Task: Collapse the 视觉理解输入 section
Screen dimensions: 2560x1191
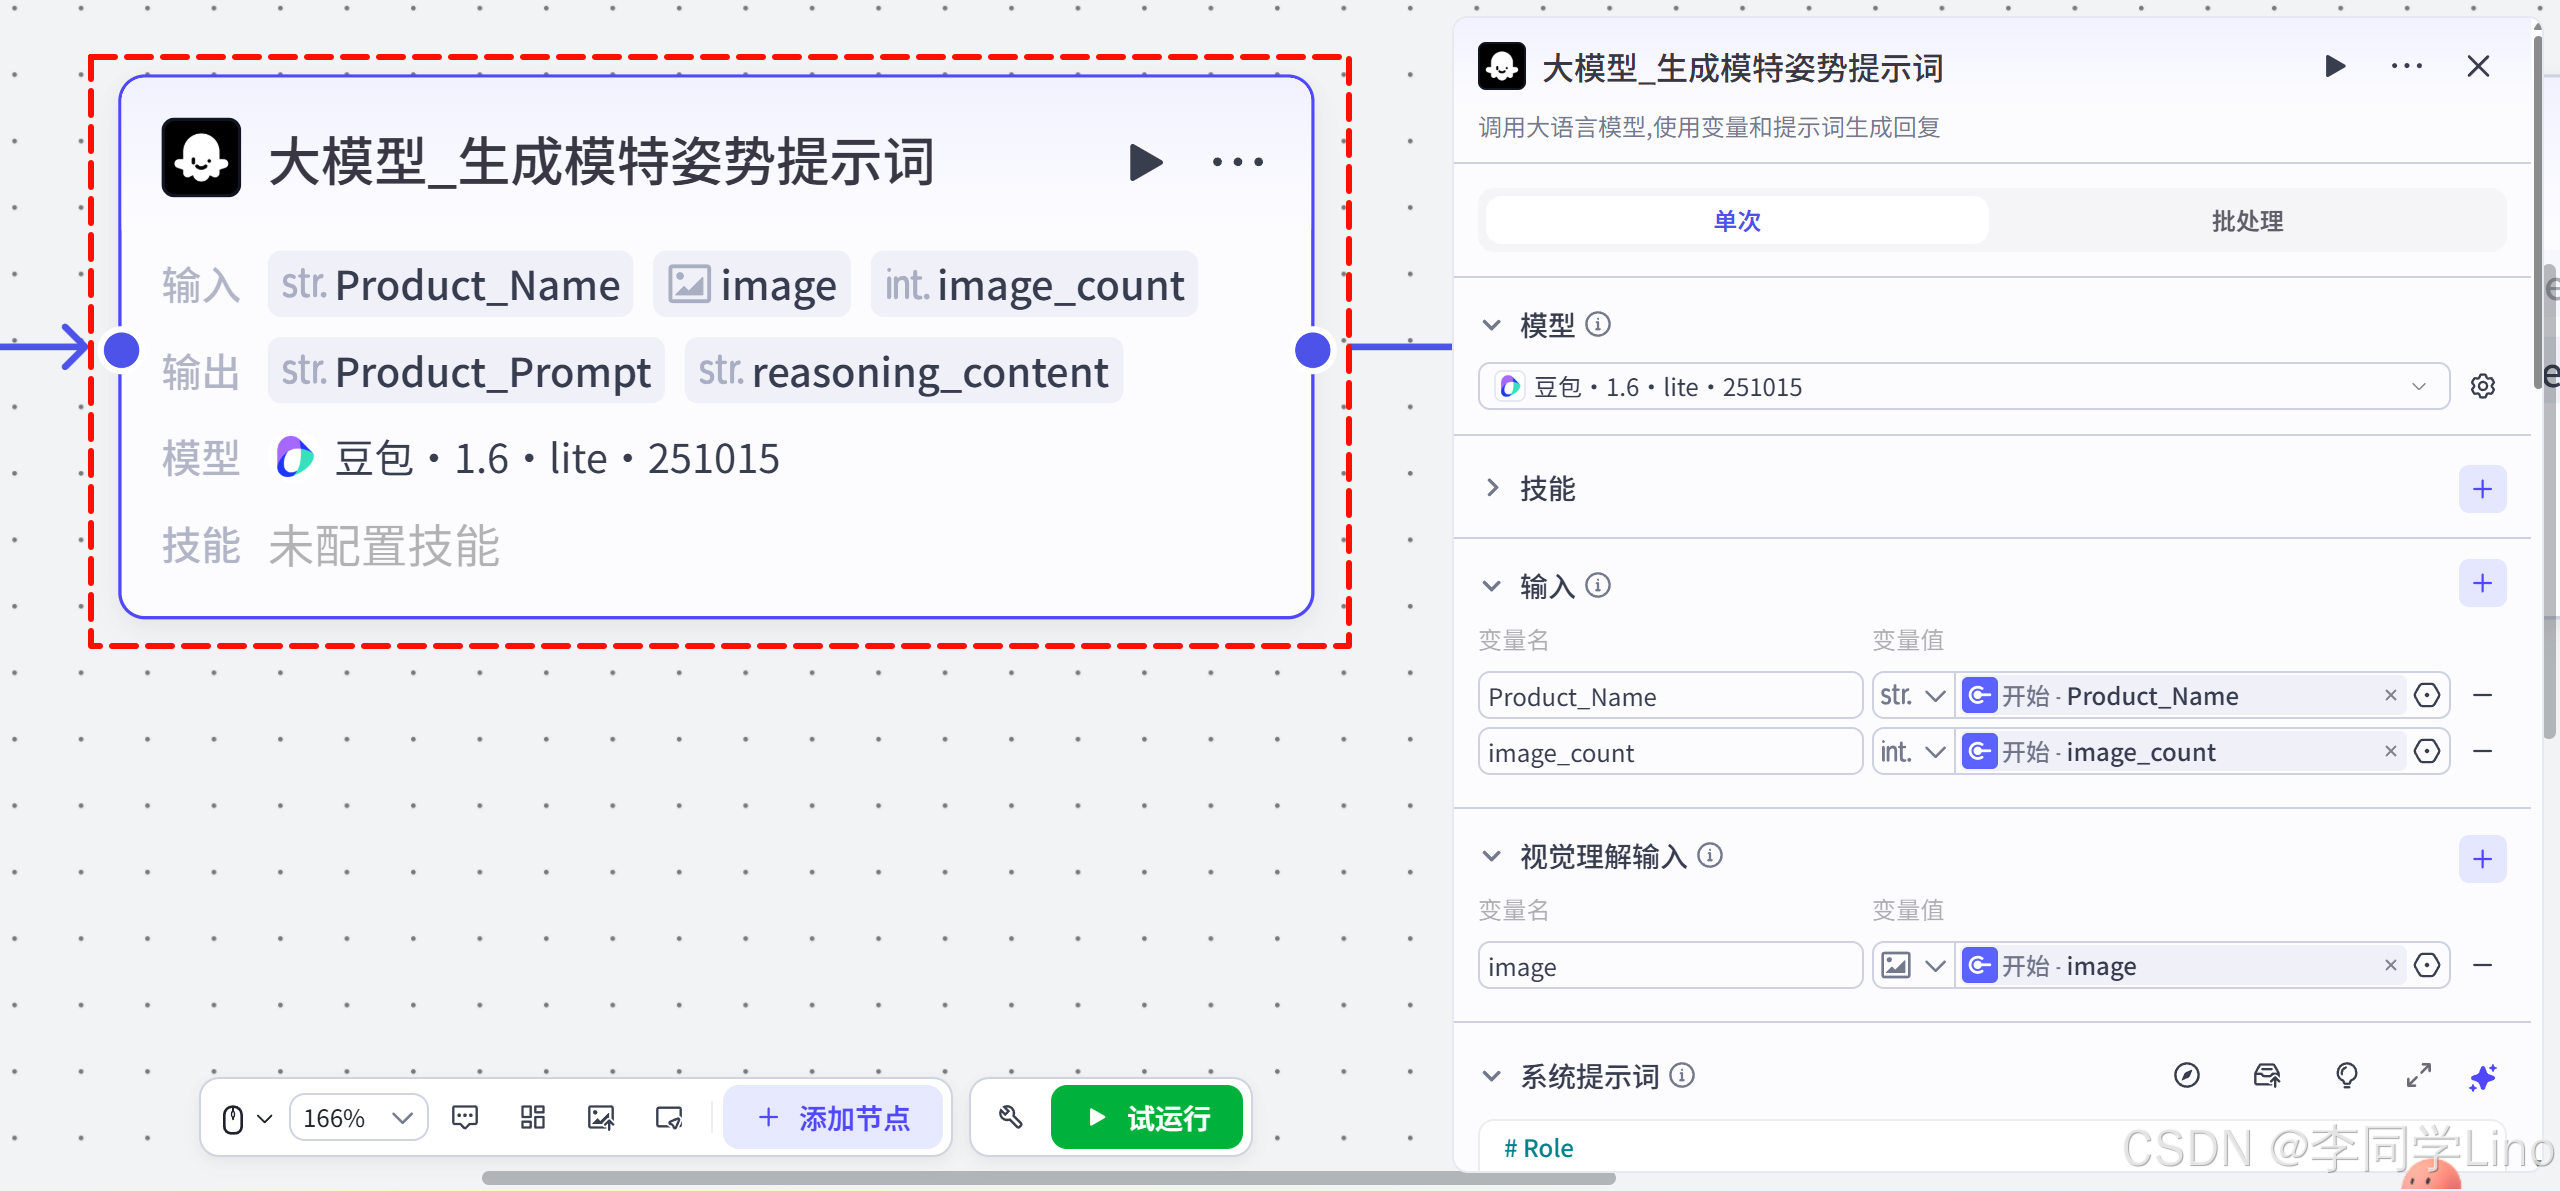Action: (1492, 857)
